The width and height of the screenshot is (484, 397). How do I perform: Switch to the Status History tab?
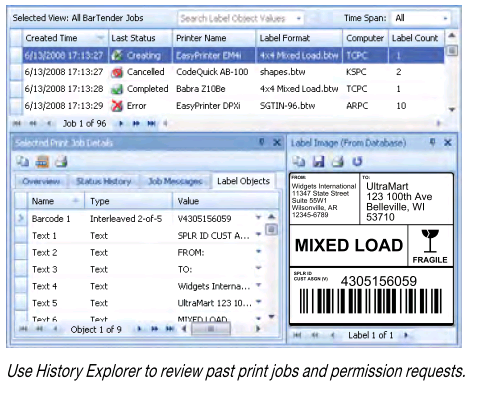point(104,181)
